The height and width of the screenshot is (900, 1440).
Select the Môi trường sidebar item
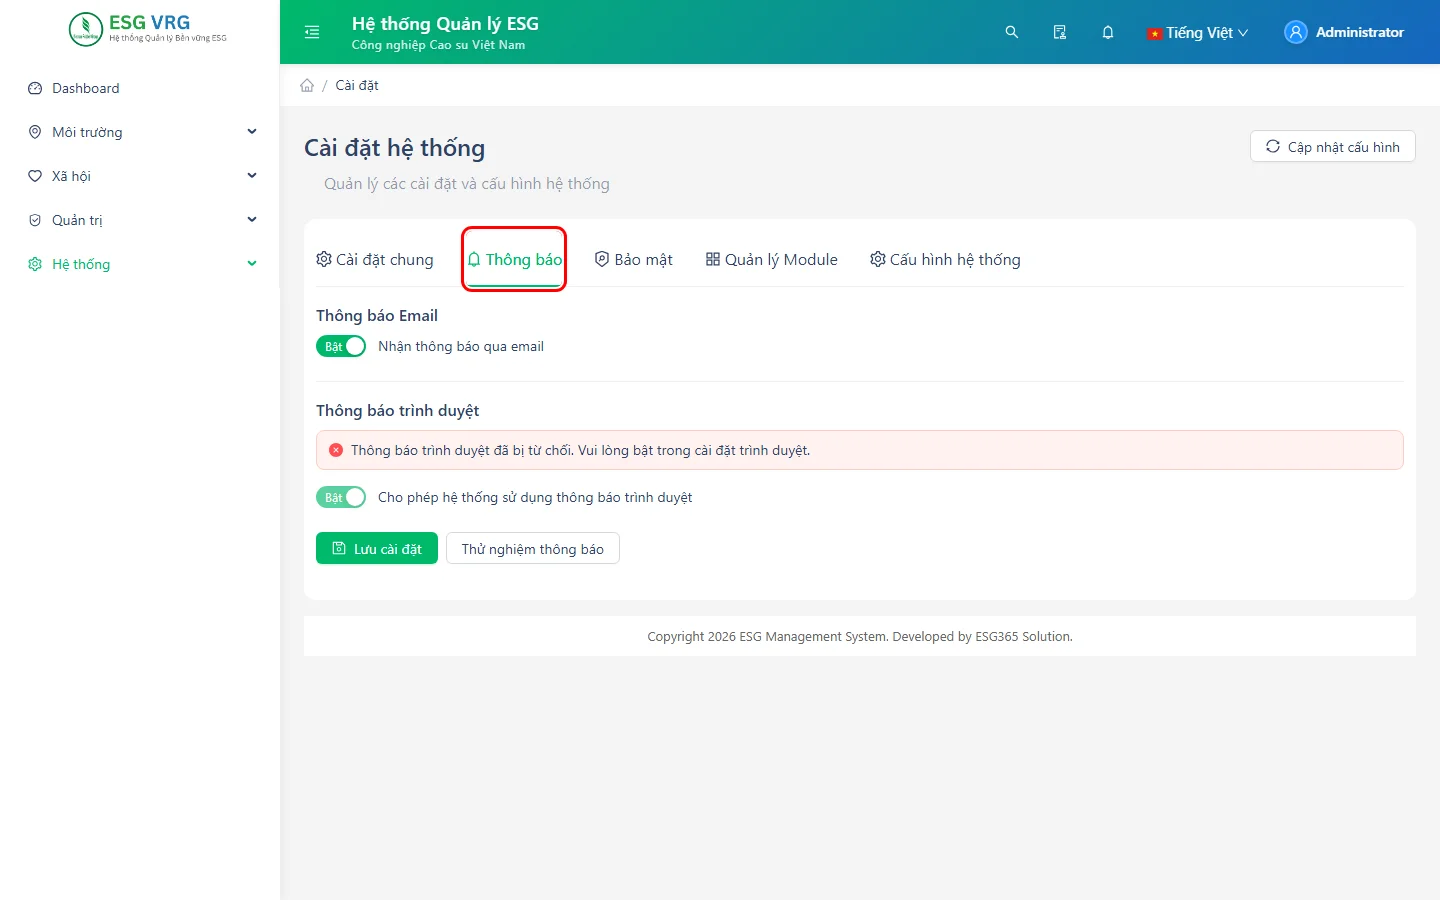[140, 132]
